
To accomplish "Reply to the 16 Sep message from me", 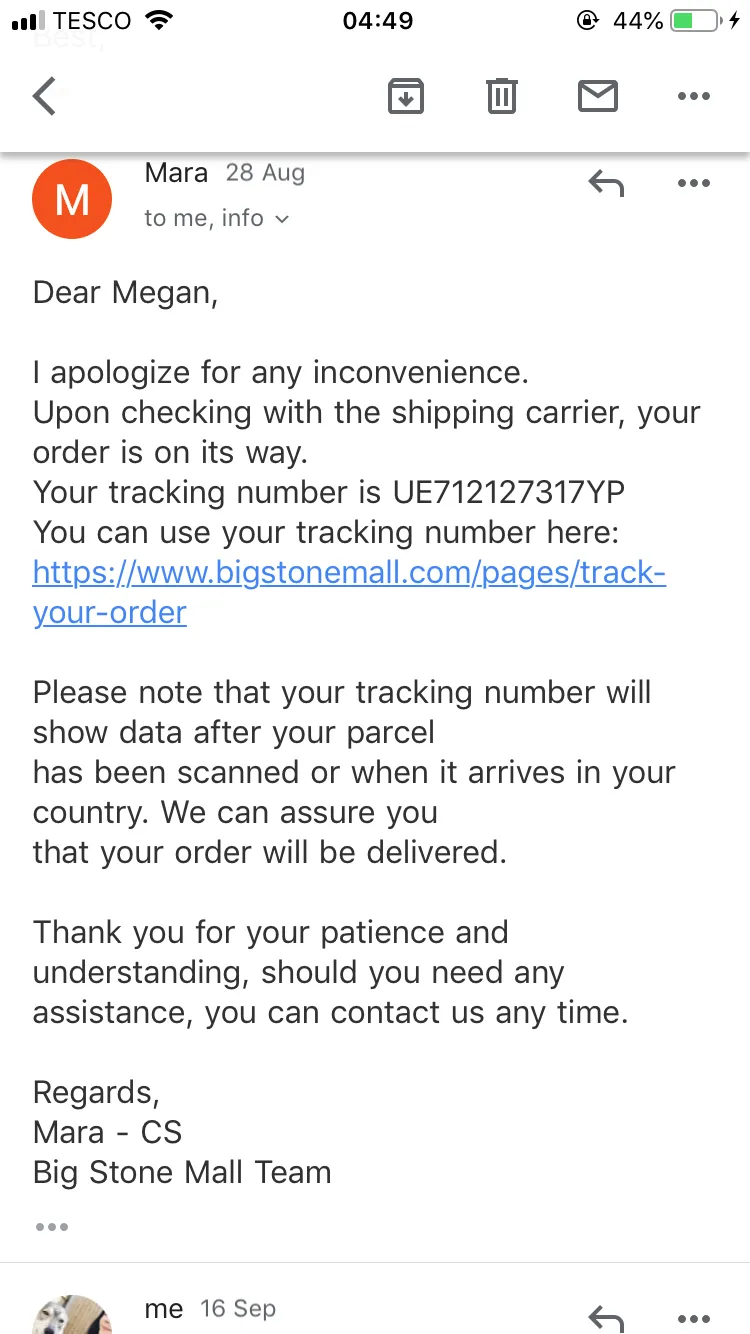I will pos(606,1320).
